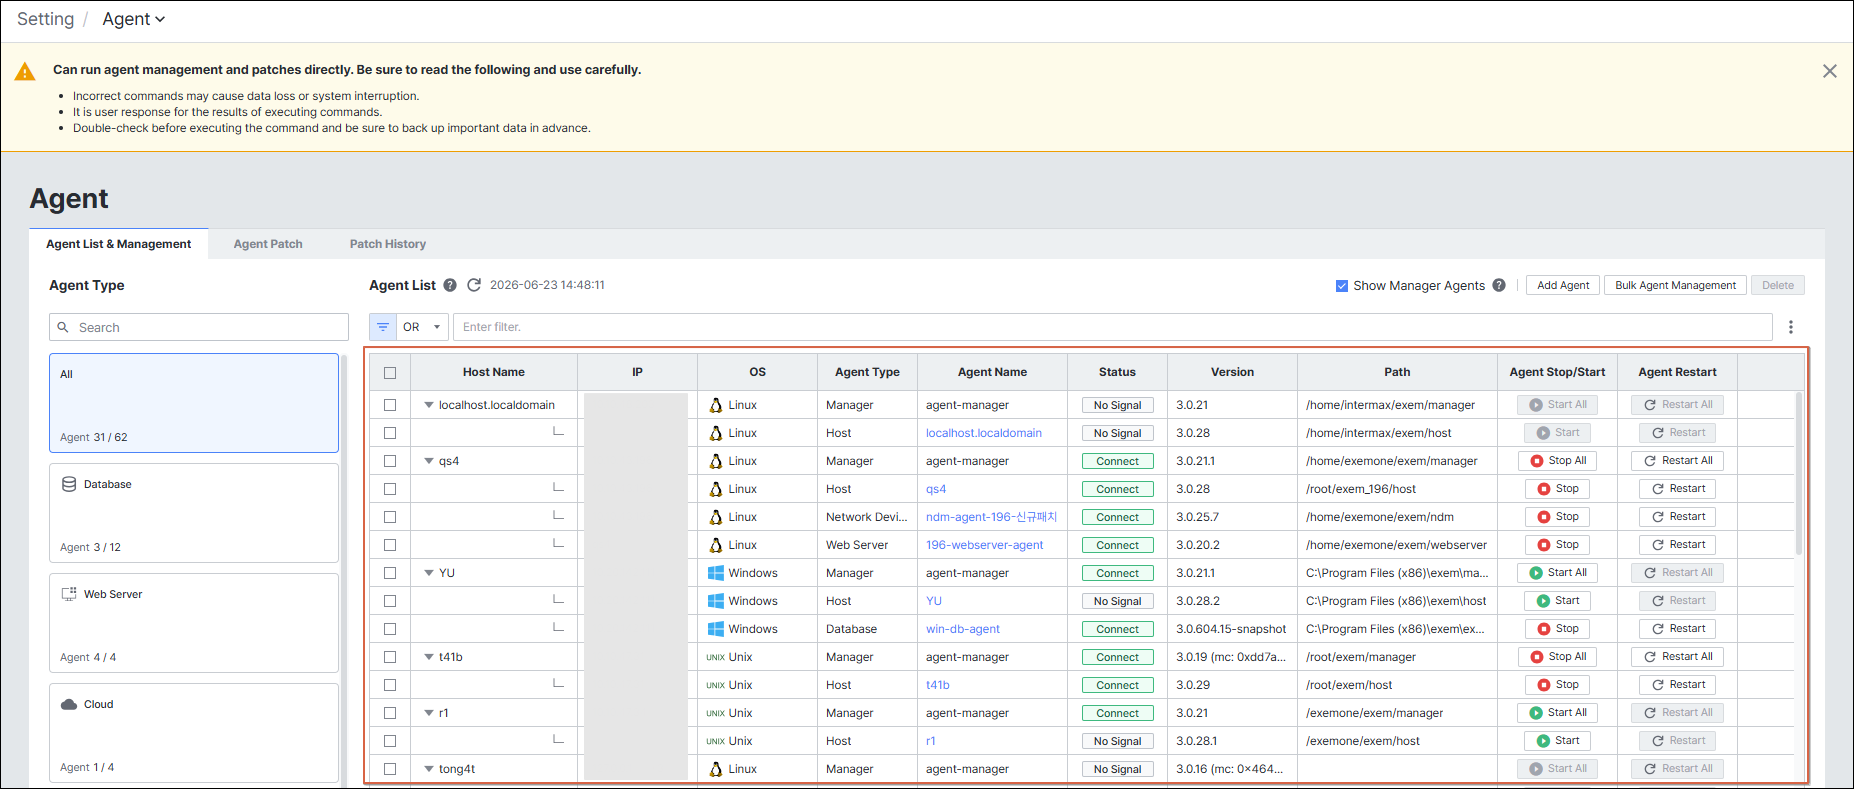The image size is (1854, 789).
Task: Click the filter icon next to OR
Action: [x=383, y=327]
